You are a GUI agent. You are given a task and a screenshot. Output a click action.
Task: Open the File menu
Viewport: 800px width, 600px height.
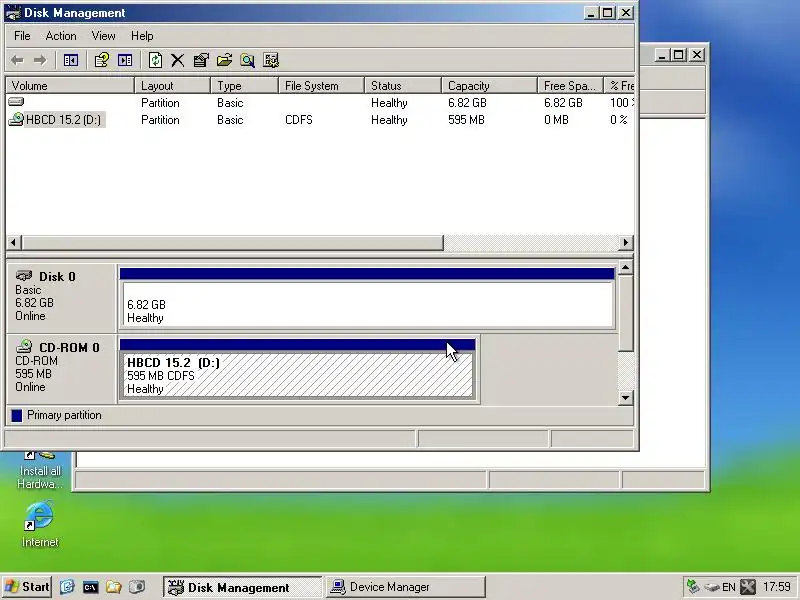(22, 36)
